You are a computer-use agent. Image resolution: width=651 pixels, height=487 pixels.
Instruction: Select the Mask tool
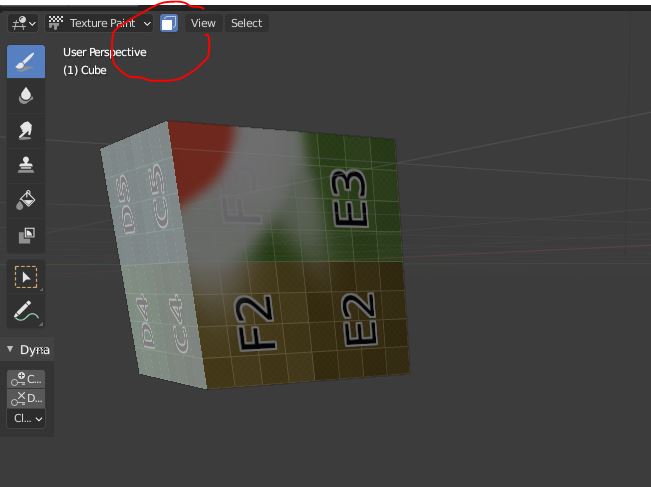pyautogui.click(x=26, y=236)
